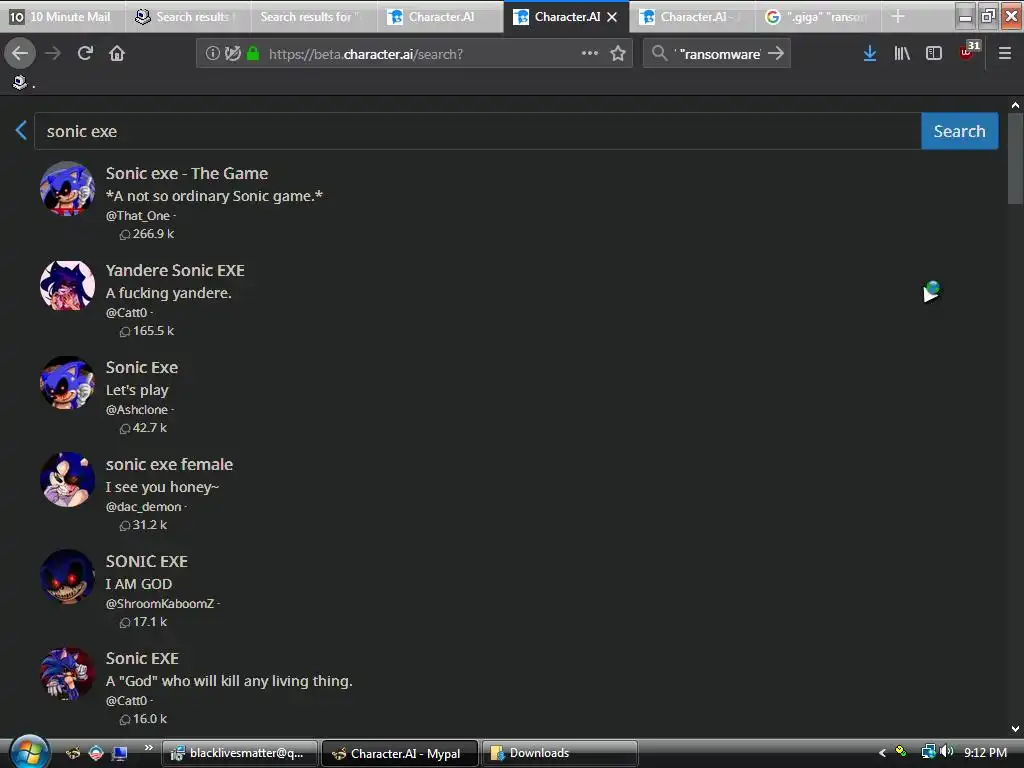Open the Windows Start orb

tap(27, 752)
